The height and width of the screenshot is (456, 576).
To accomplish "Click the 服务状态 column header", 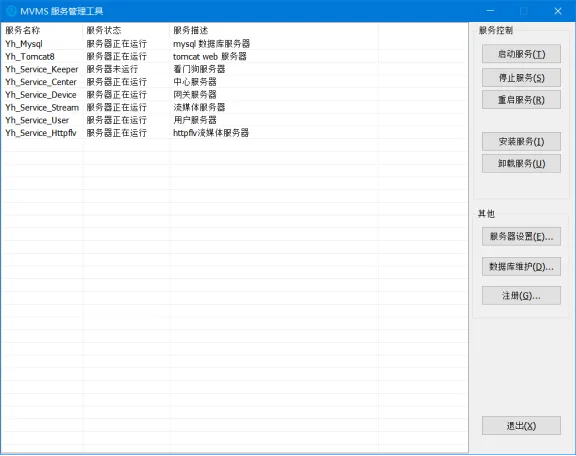I will click(x=126, y=30).
